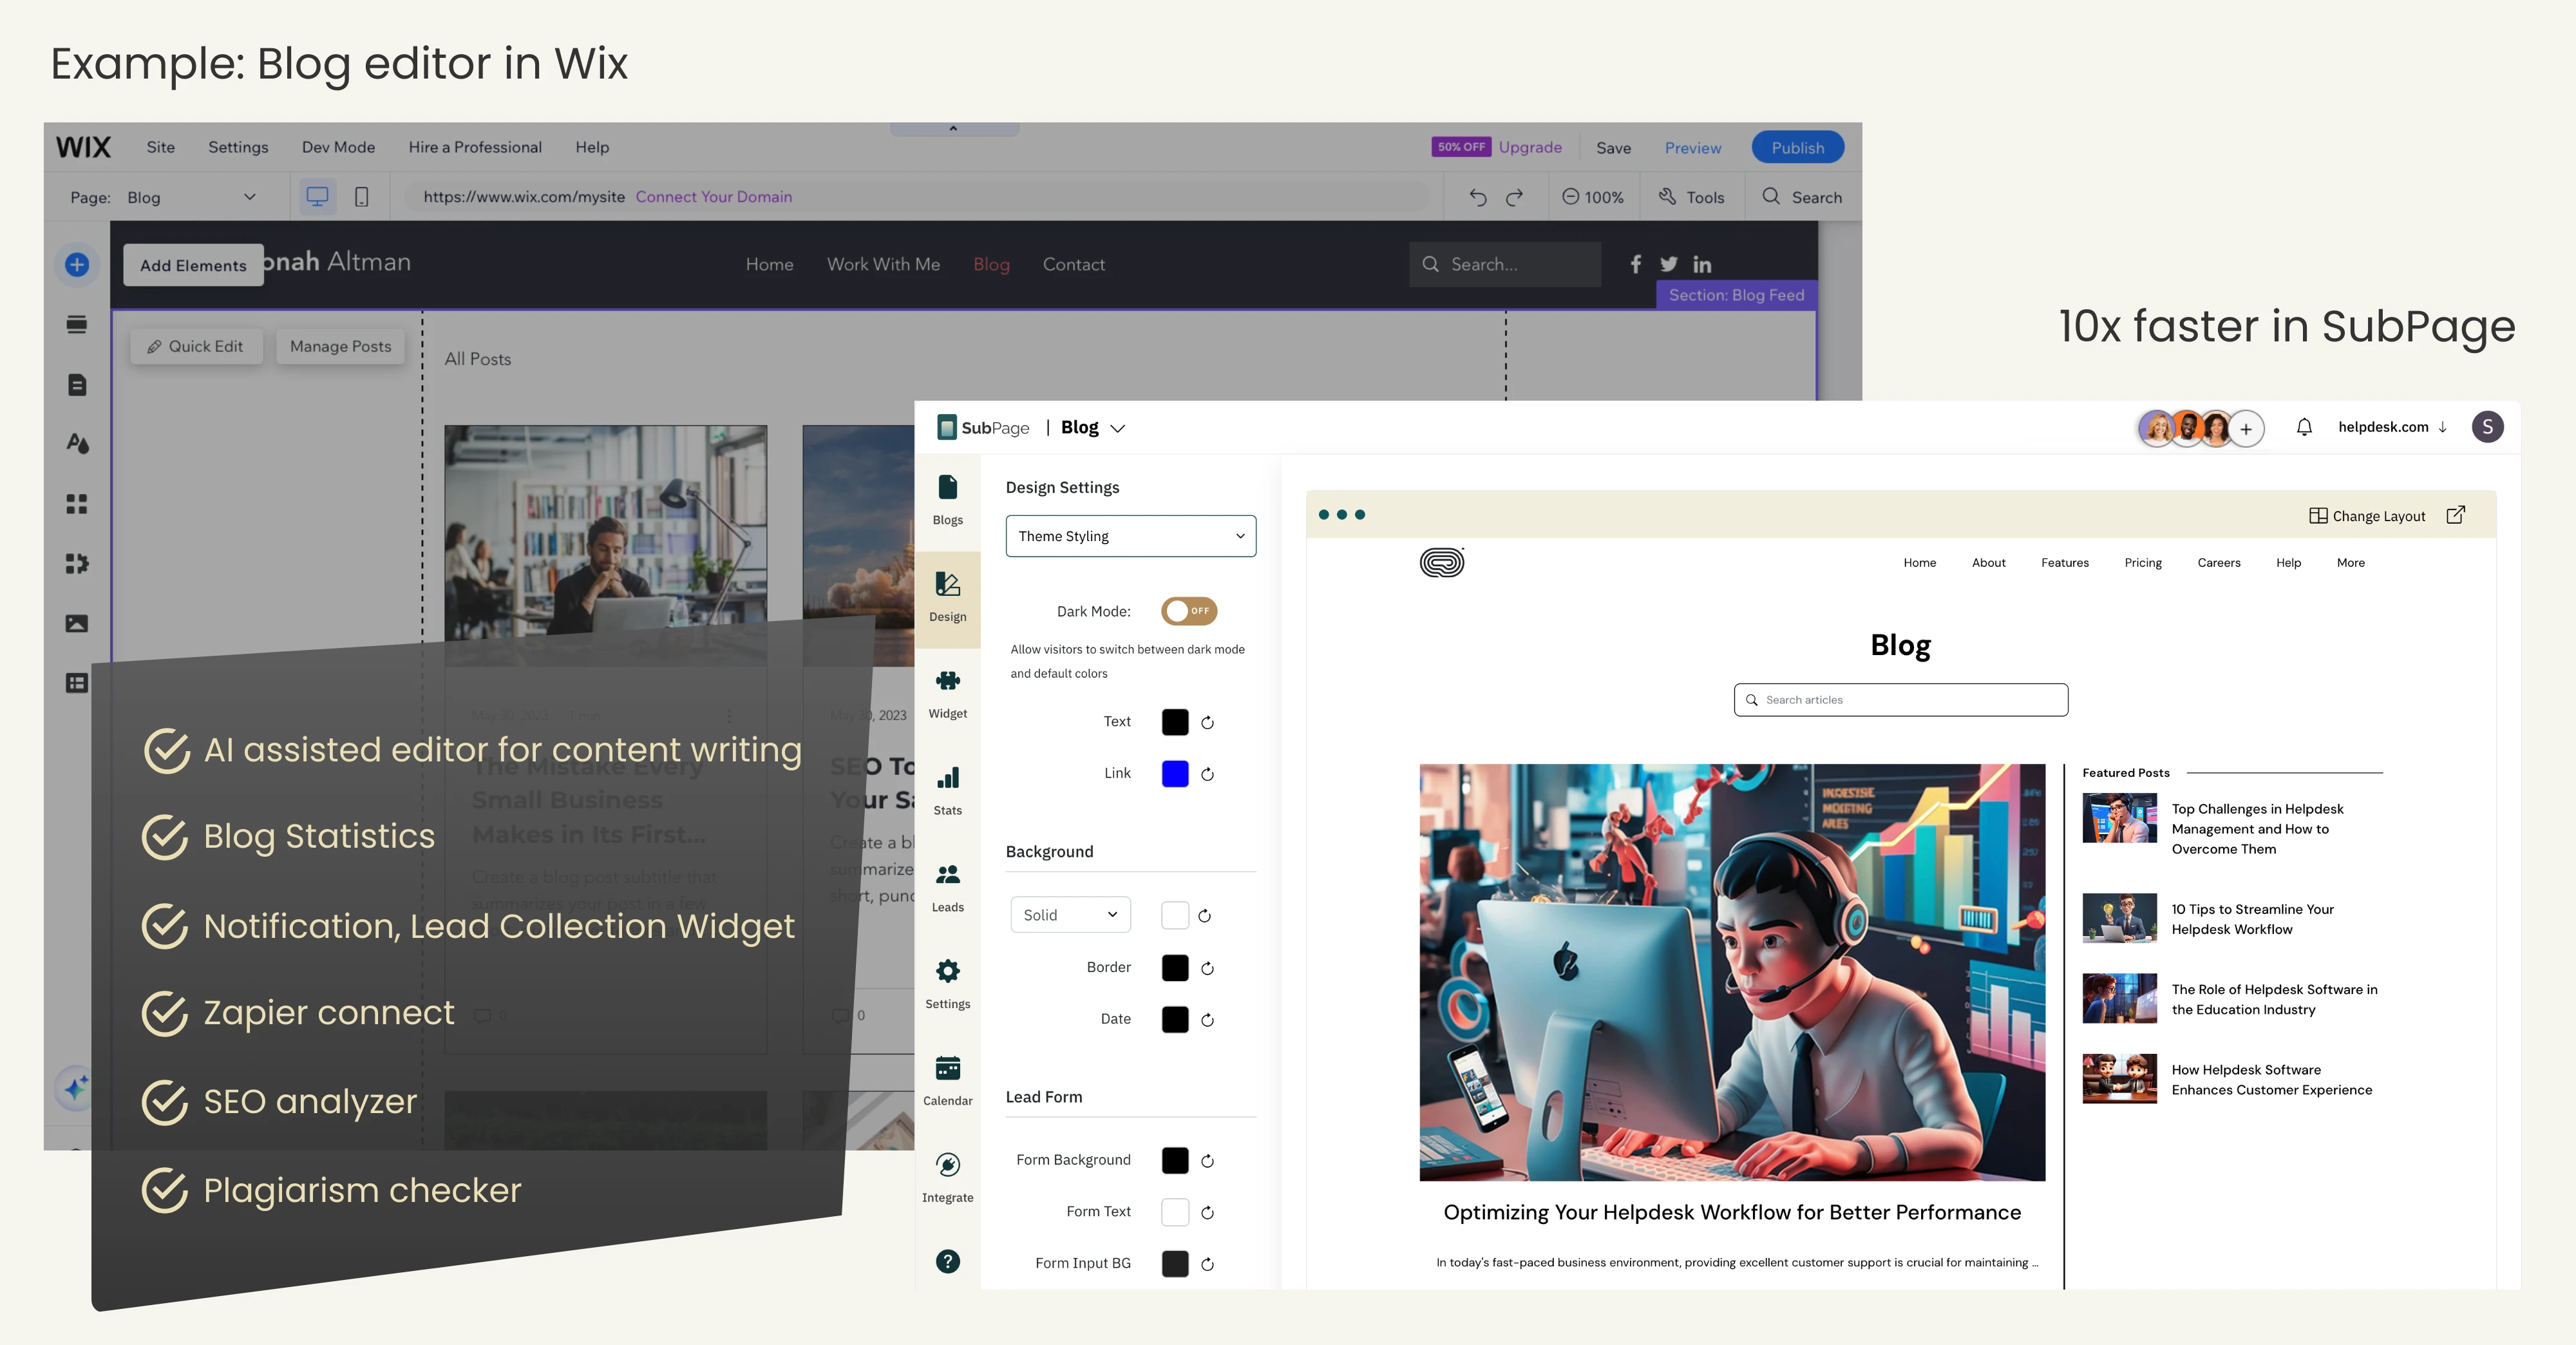Open Pricing in the blog preview nav
Viewport: 2576px width, 1345px height.
click(2142, 563)
